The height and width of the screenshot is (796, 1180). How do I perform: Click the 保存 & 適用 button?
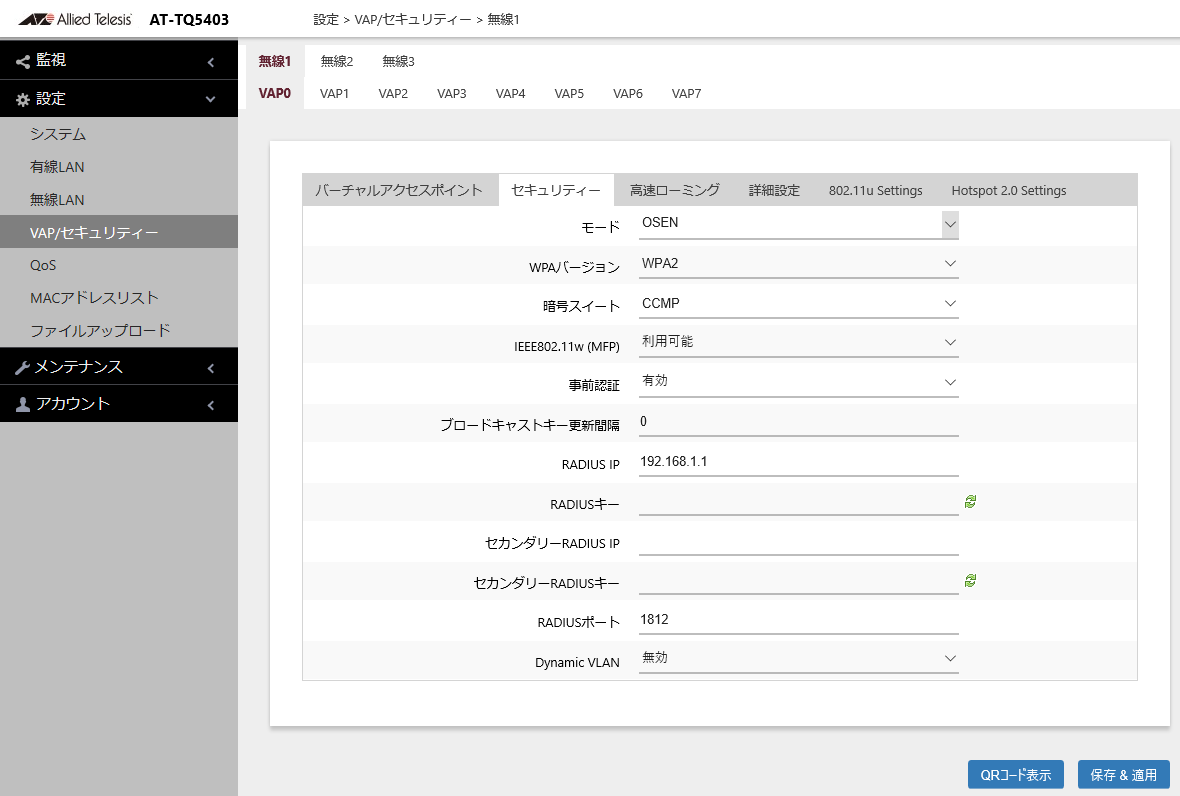(1124, 774)
